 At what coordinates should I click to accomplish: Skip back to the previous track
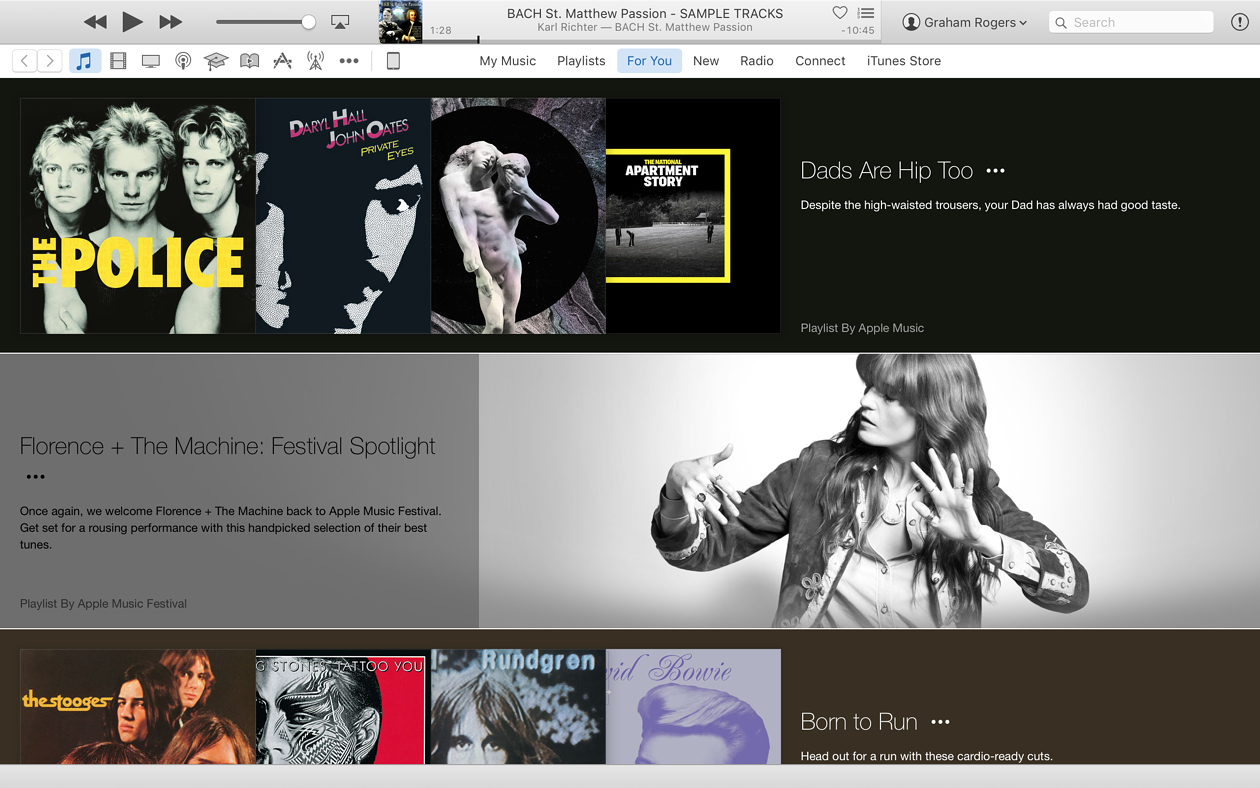pos(95,22)
